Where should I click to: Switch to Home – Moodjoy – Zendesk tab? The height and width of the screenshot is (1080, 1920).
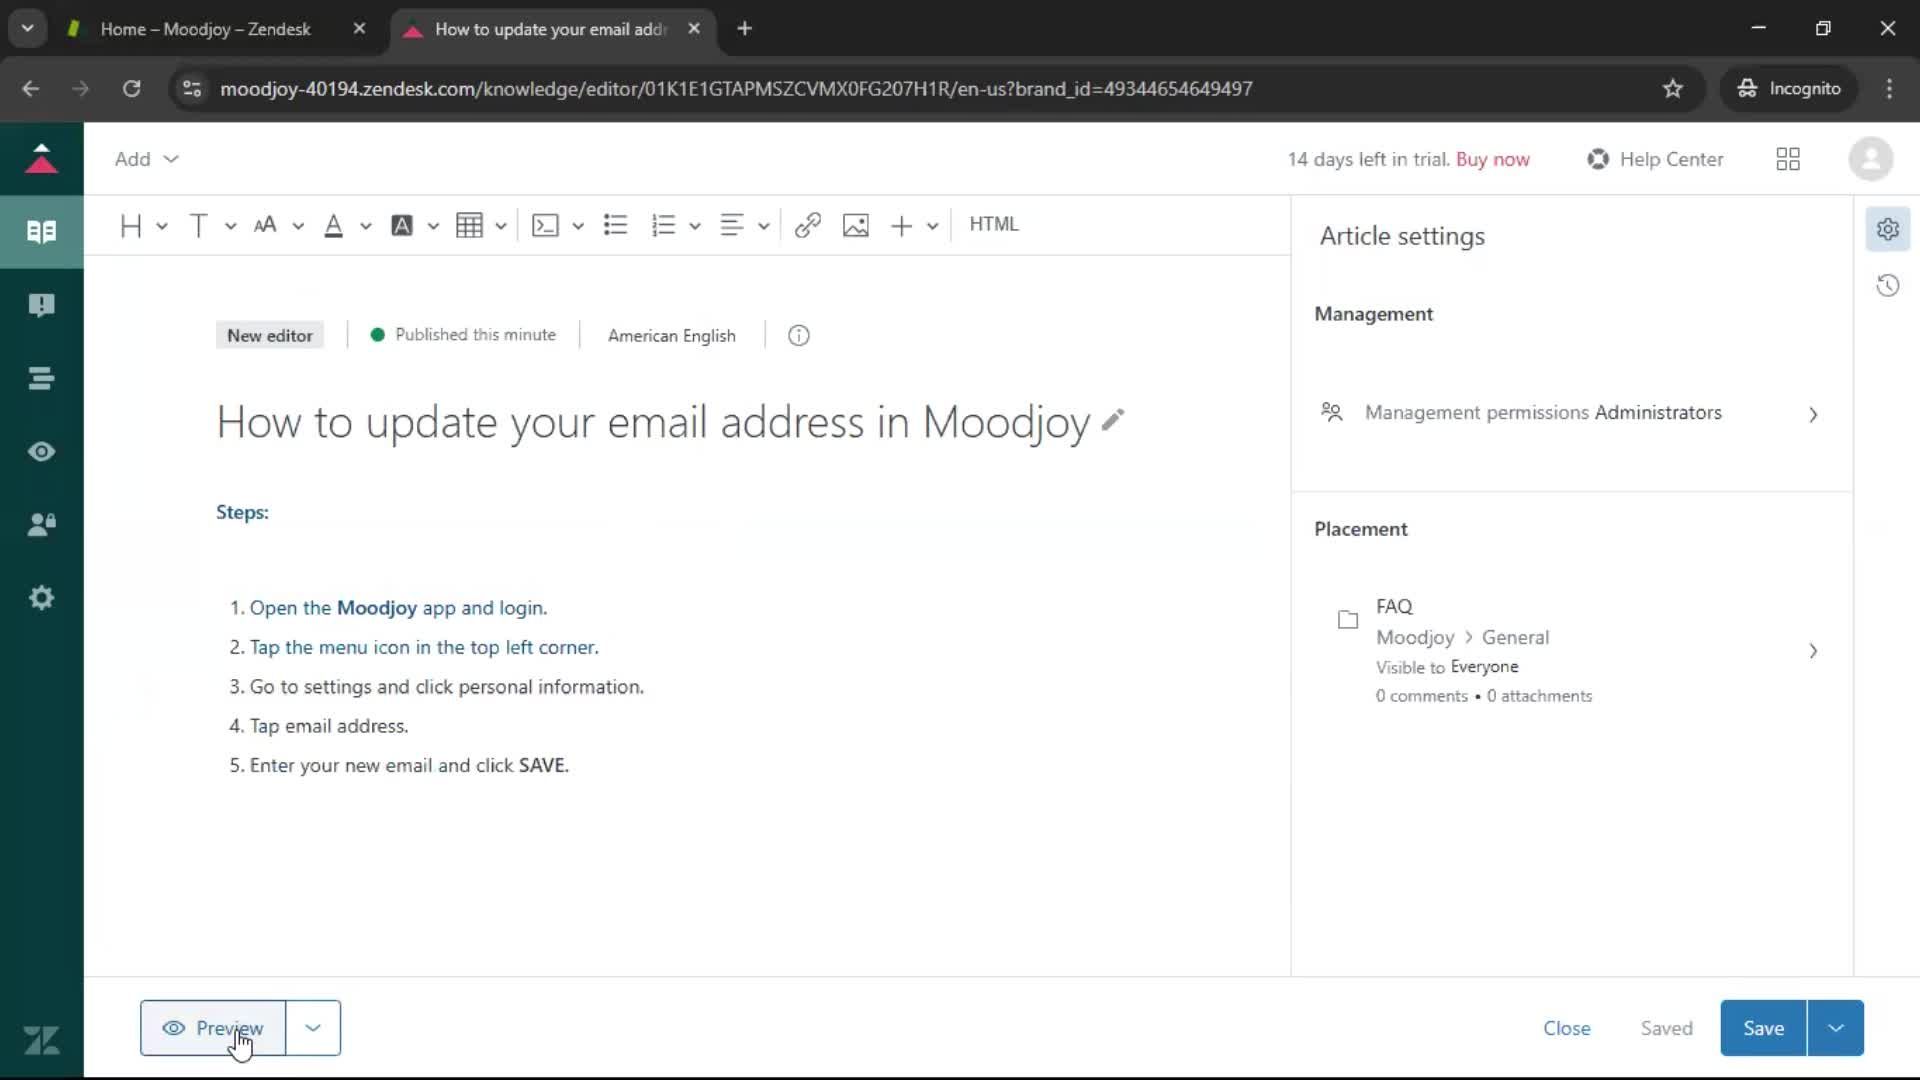pos(205,29)
